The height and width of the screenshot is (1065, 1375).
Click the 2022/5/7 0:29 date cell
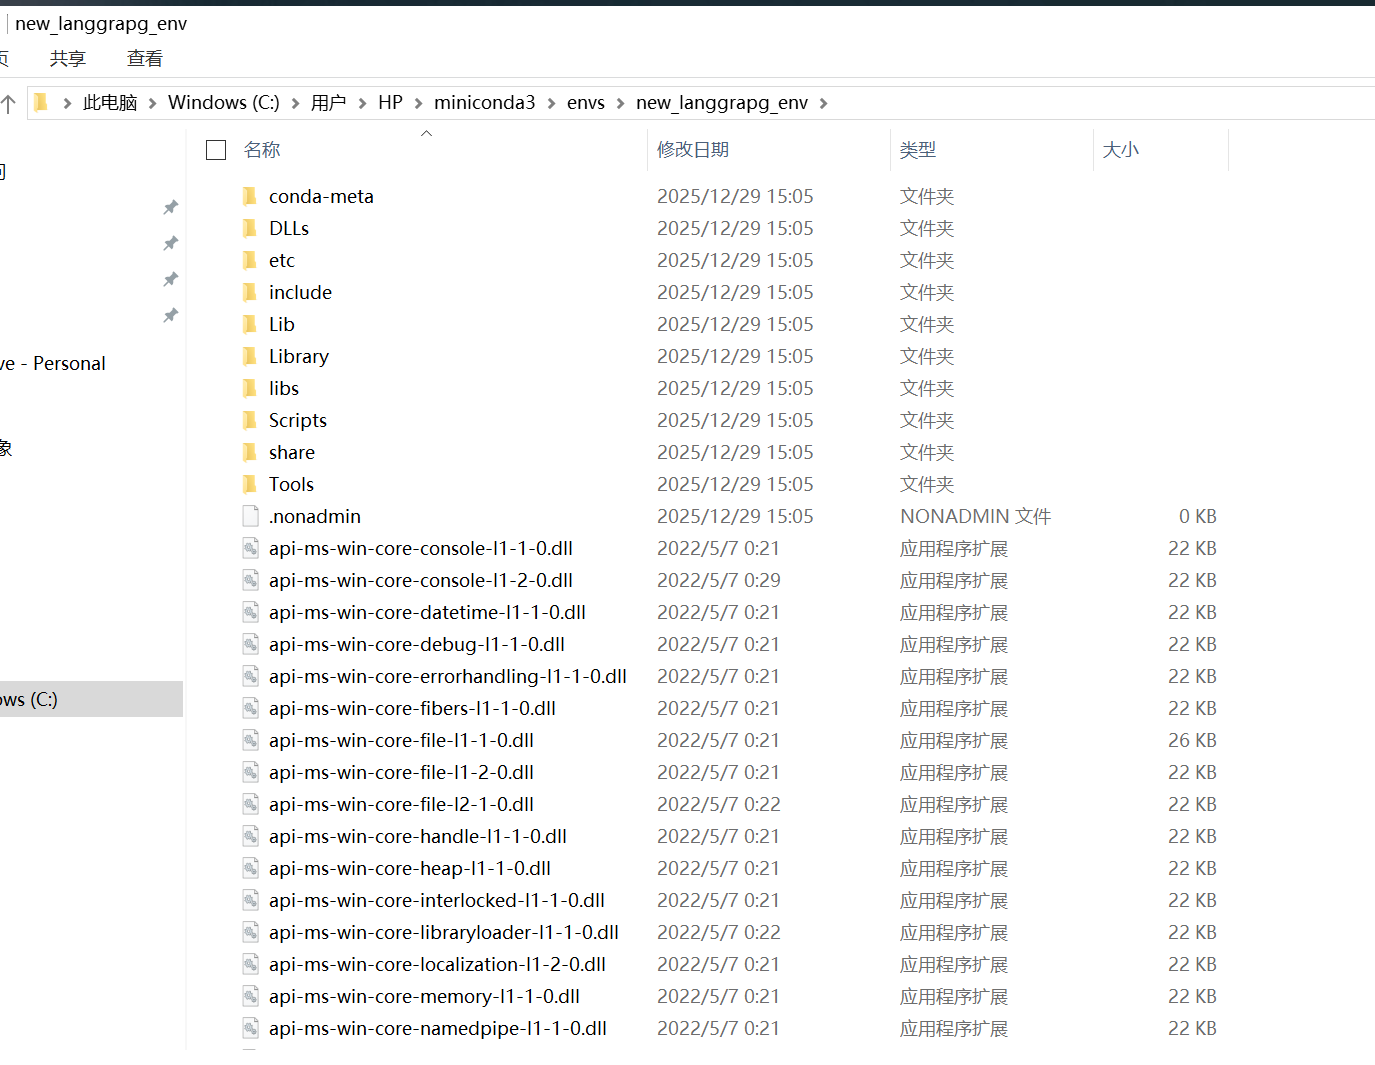point(718,580)
